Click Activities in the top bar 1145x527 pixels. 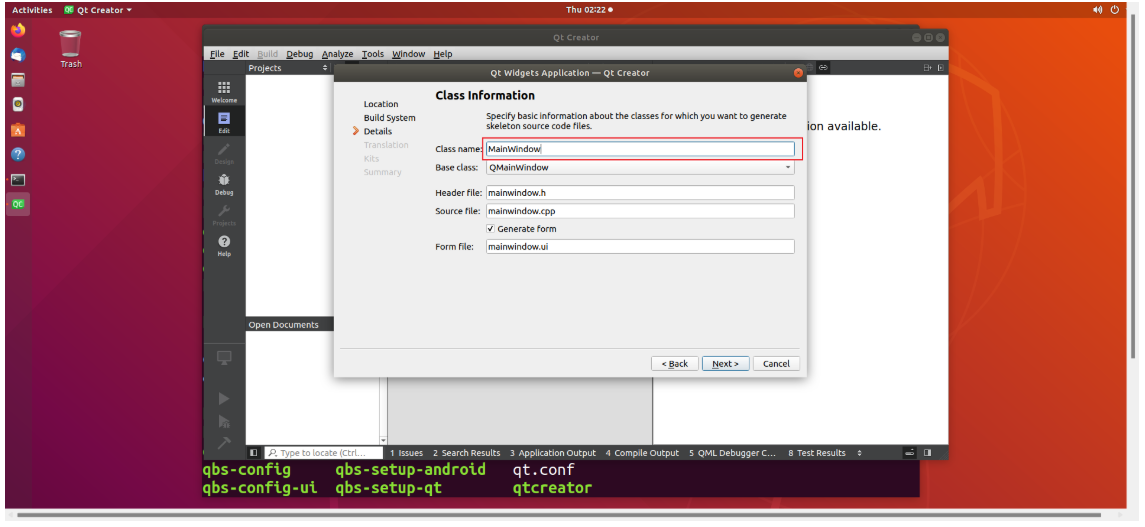click(x=32, y=10)
